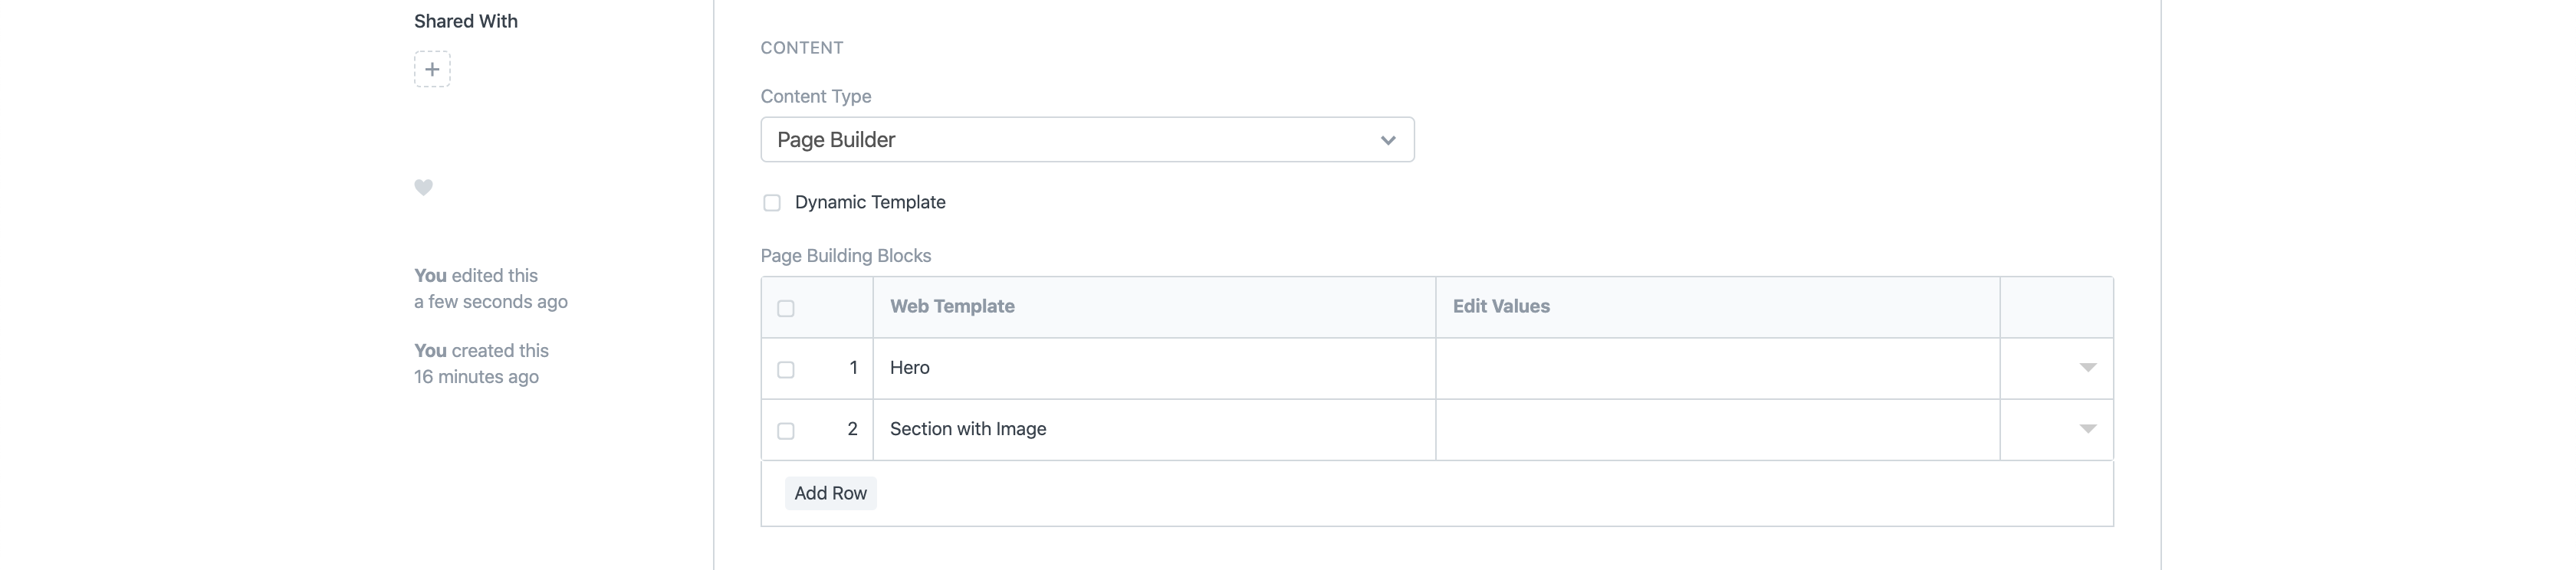Click the Web Template column header
Viewport: 2576px width, 570px height.
(952, 307)
